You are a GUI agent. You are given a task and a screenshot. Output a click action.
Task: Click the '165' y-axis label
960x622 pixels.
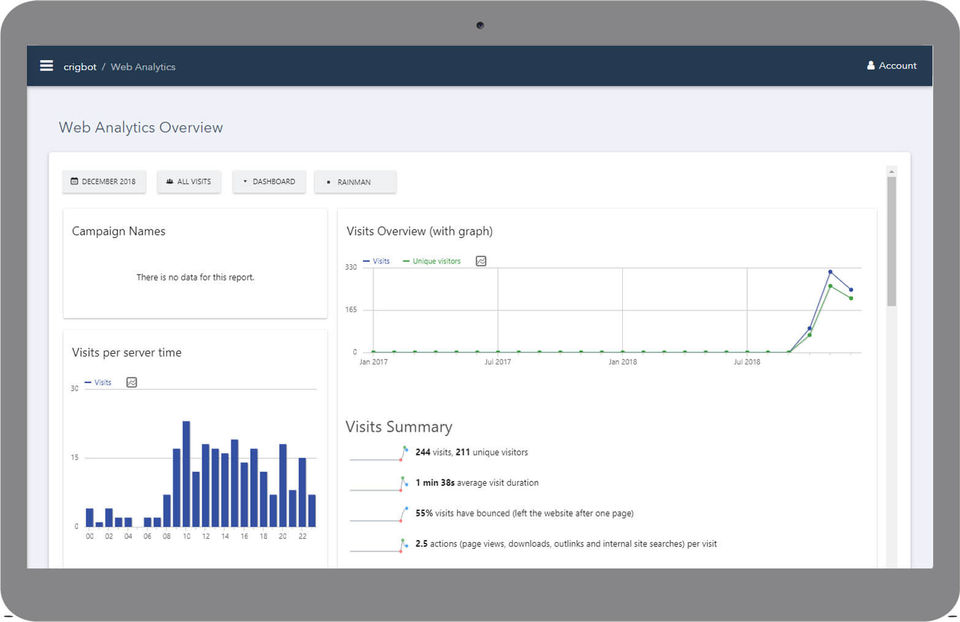coord(351,310)
